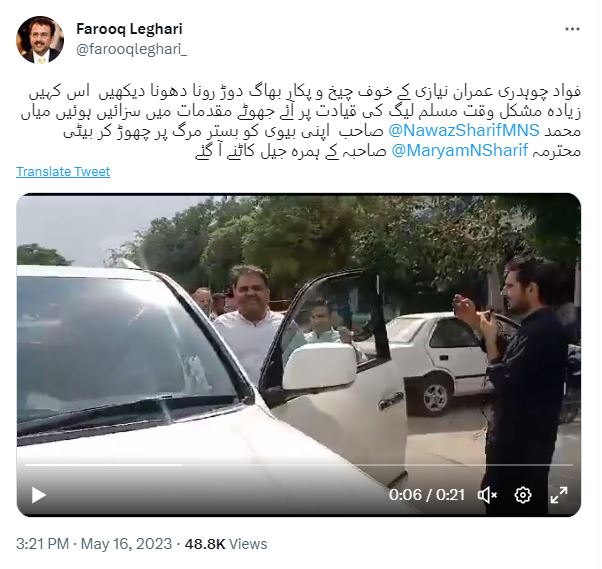Image resolution: width=602 pixels, height=569 pixels.
Task: Click the 3:21 PM tweet timestamp
Action: point(42,544)
